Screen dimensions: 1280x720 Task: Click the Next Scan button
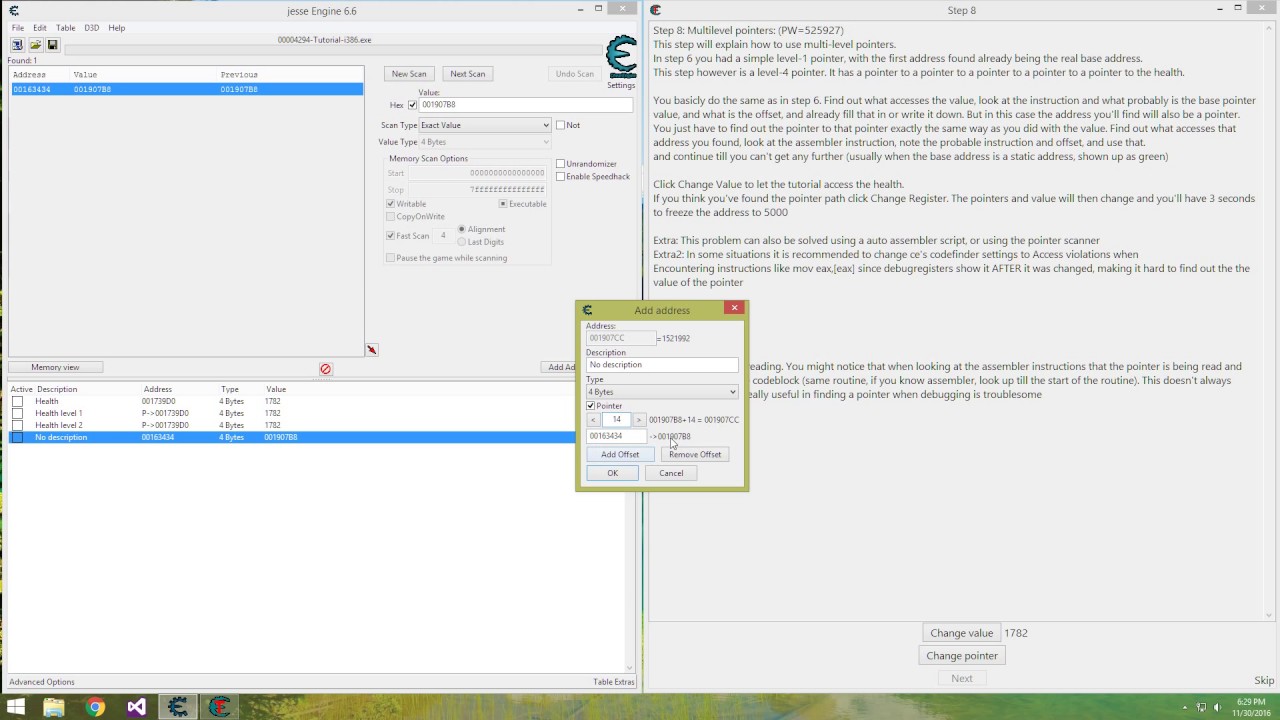tap(467, 74)
